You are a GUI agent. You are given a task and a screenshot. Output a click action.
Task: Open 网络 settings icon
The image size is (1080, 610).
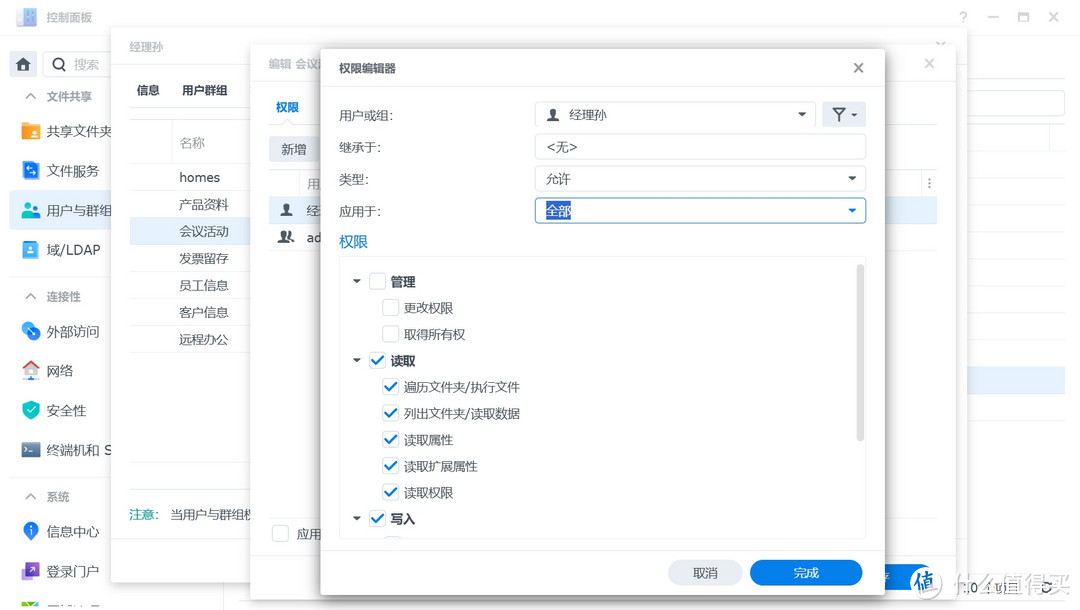31,371
